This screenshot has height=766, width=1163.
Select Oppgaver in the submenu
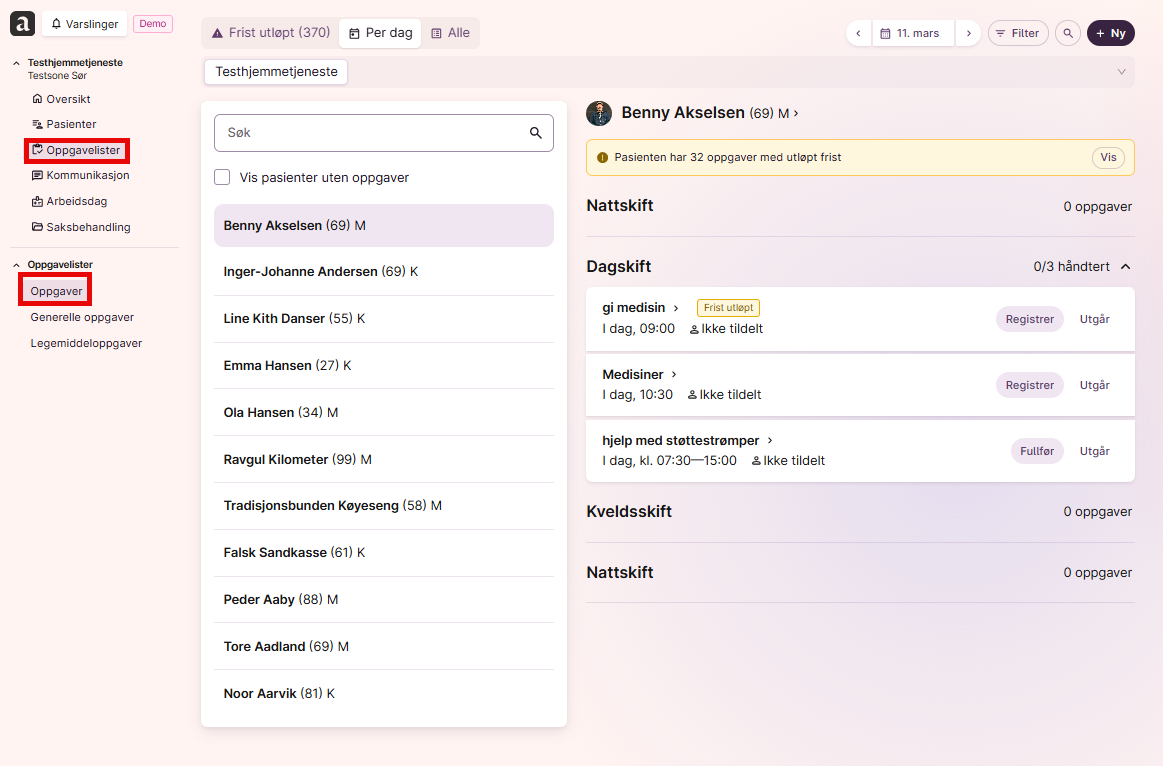coord(56,291)
